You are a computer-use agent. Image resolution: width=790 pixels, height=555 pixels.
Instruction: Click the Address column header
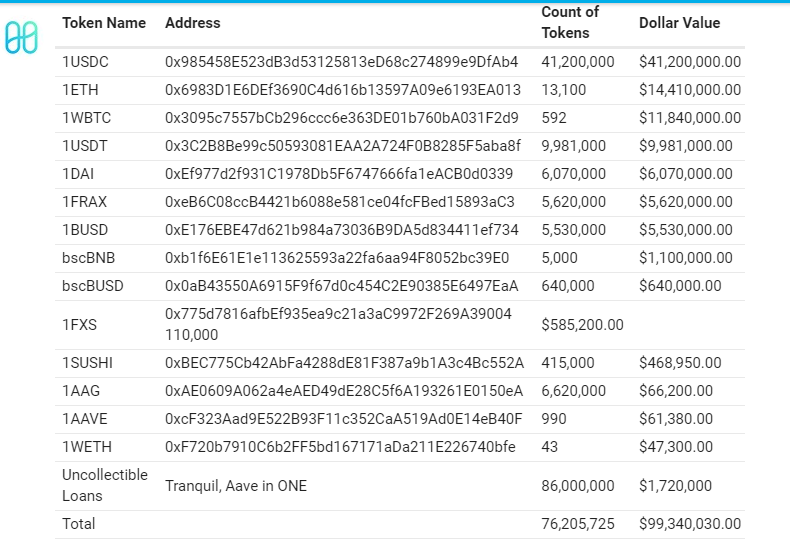(193, 23)
